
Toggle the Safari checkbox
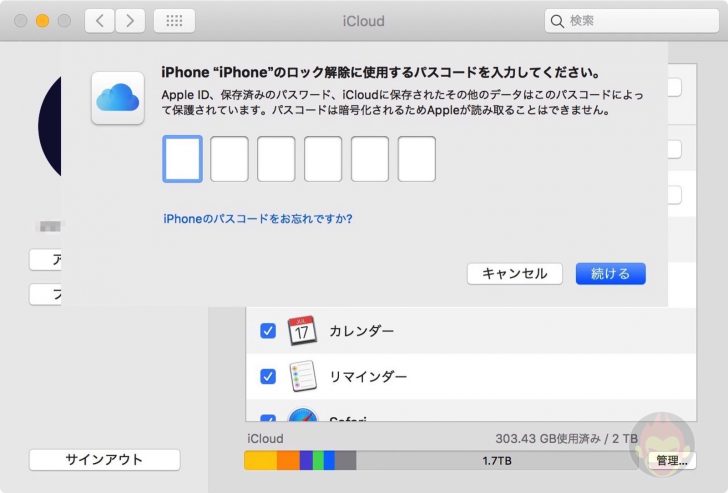click(267, 420)
